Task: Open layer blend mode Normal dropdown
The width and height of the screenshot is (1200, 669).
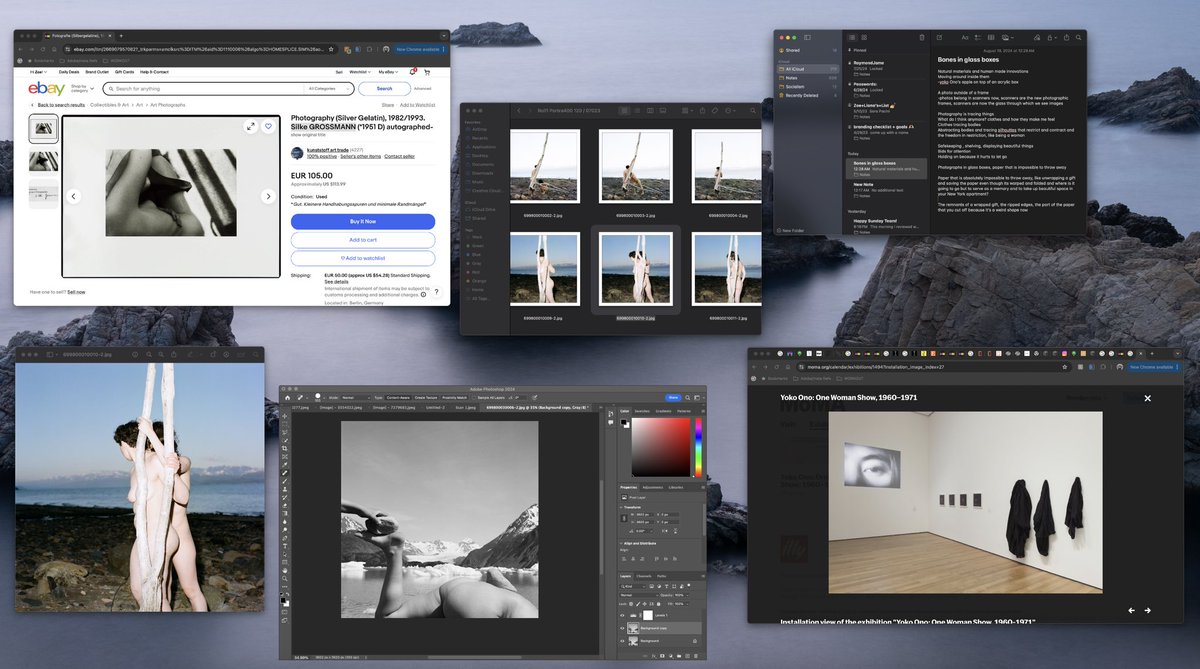Action: pos(638,595)
